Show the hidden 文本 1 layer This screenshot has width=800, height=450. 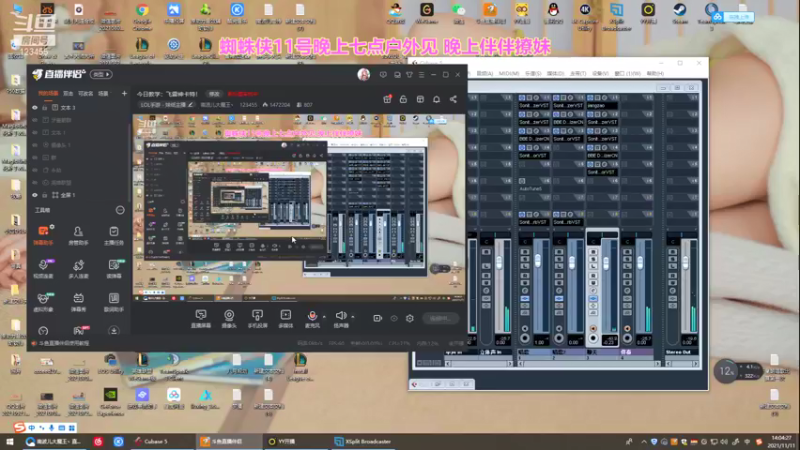(x=35, y=133)
